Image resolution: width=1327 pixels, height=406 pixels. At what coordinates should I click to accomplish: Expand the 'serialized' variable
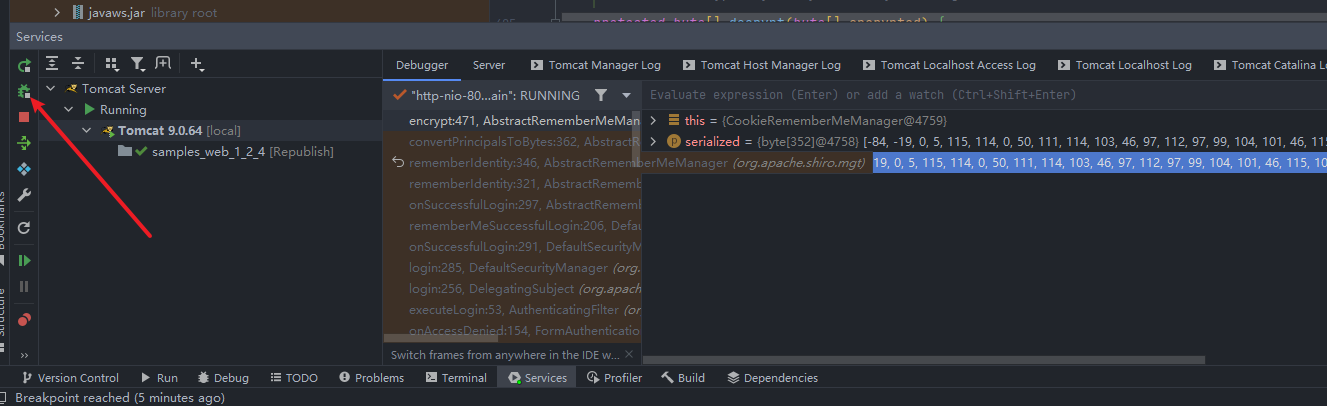654,141
